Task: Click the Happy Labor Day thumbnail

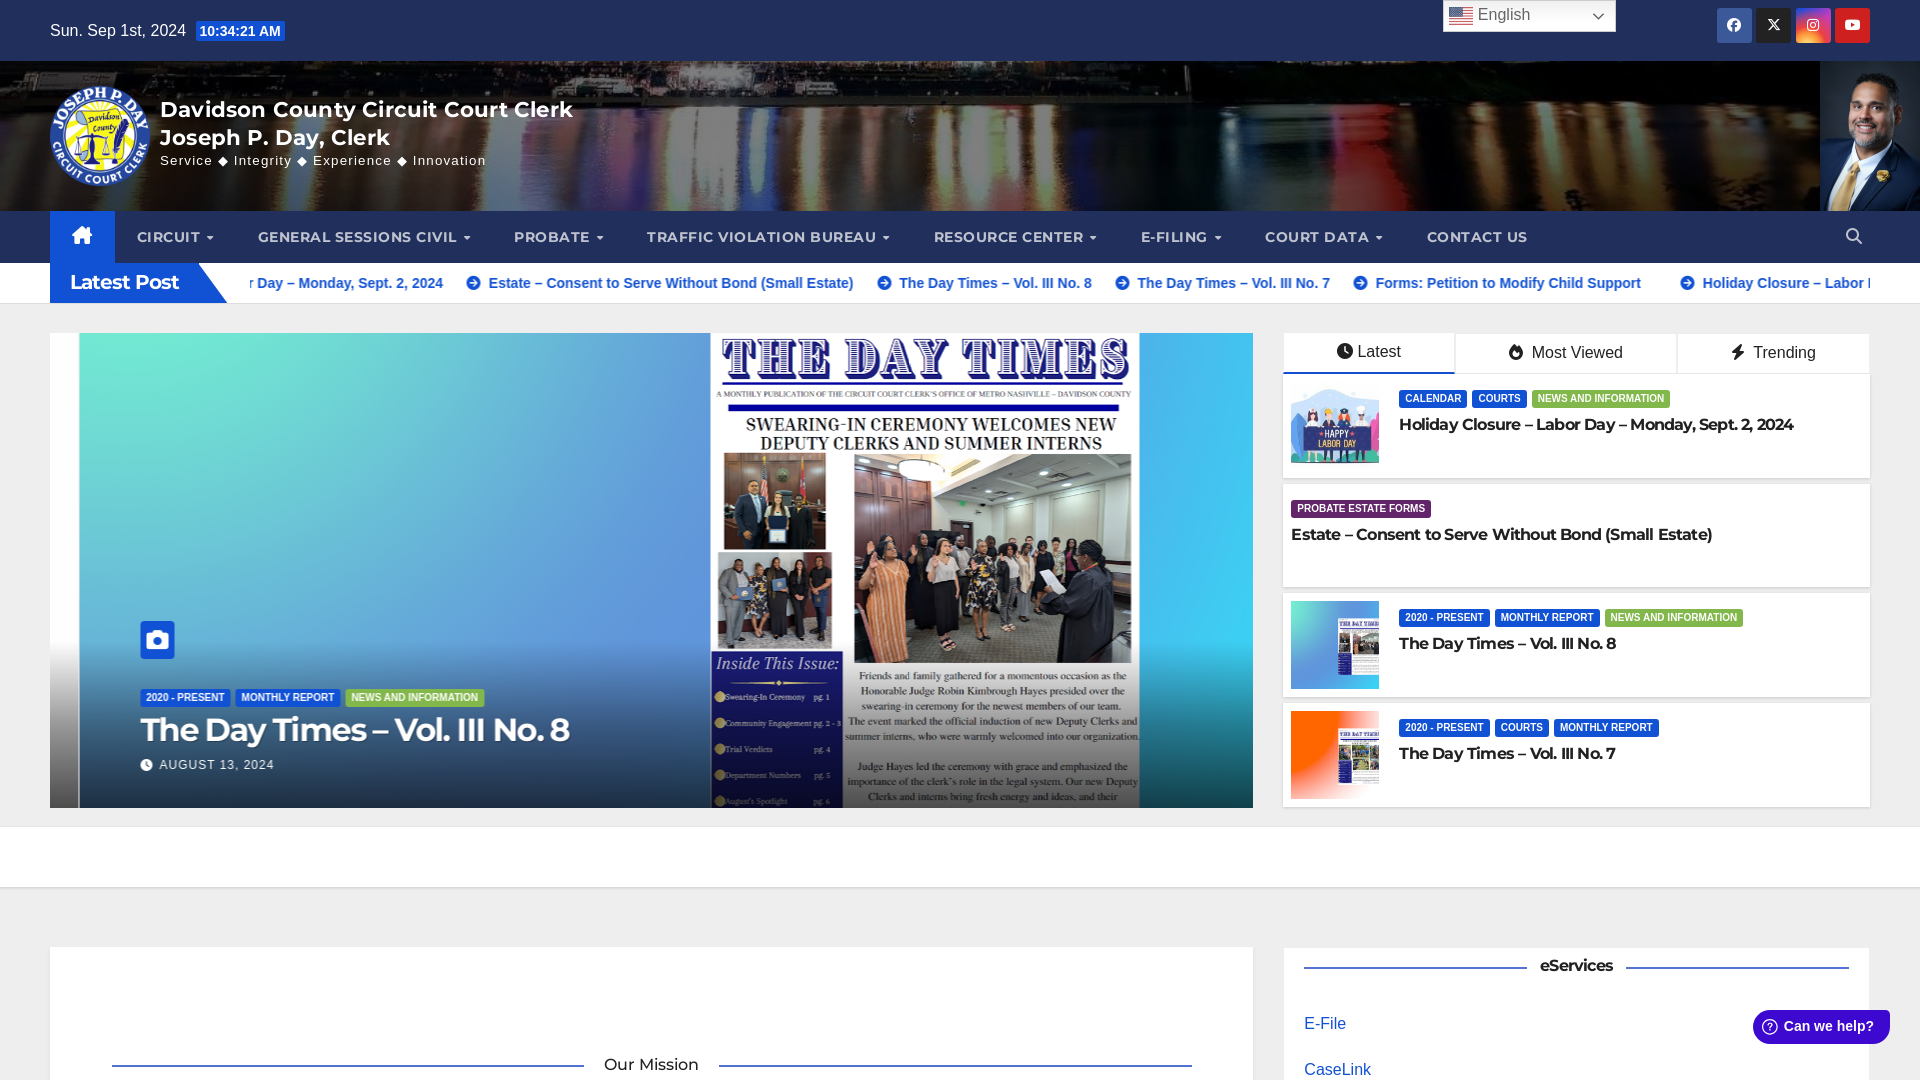Action: 1335,425
